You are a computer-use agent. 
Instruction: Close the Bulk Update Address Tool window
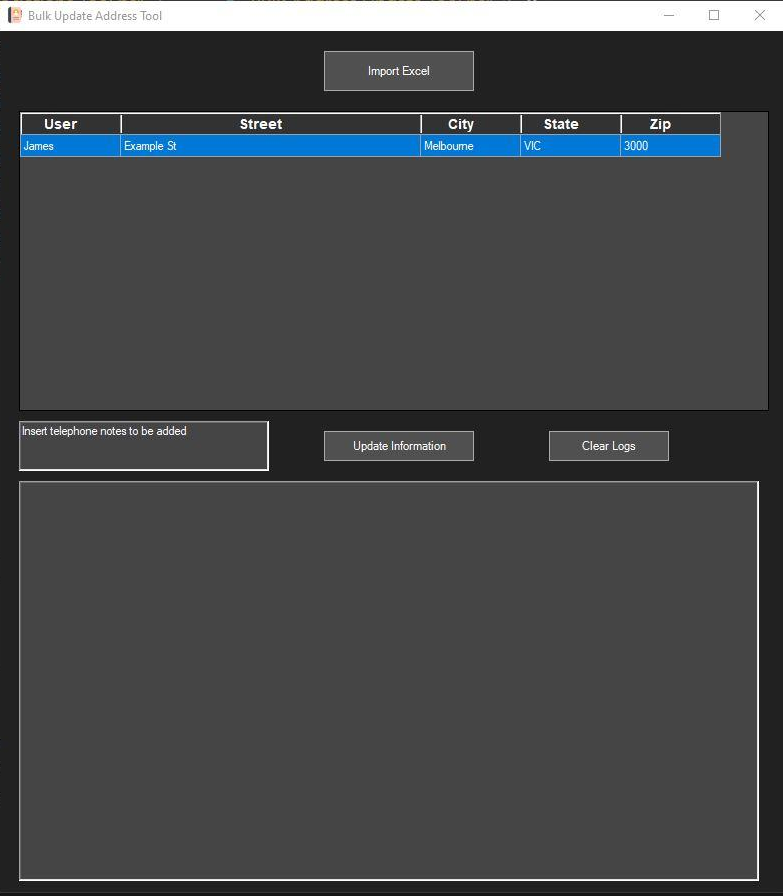pos(760,15)
